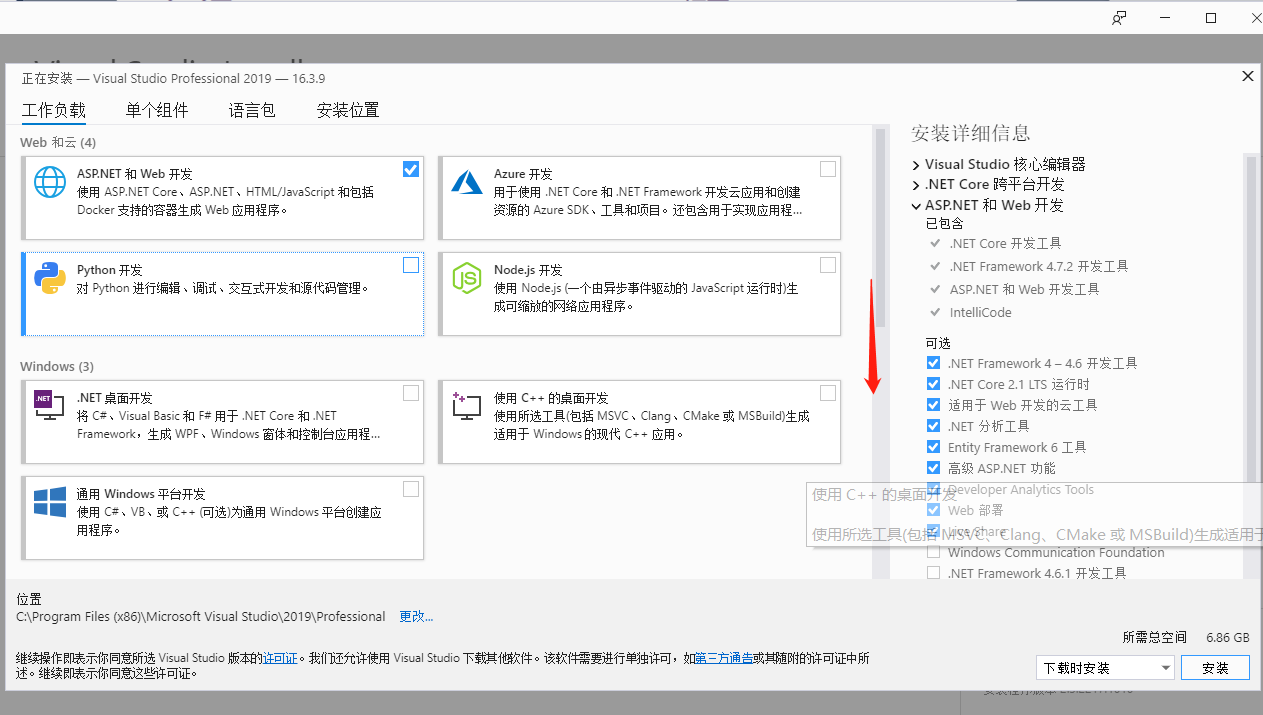This screenshot has width=1263, height=715.
Task: Click the Azure development logo icon
Action: [x=467, y=181]
